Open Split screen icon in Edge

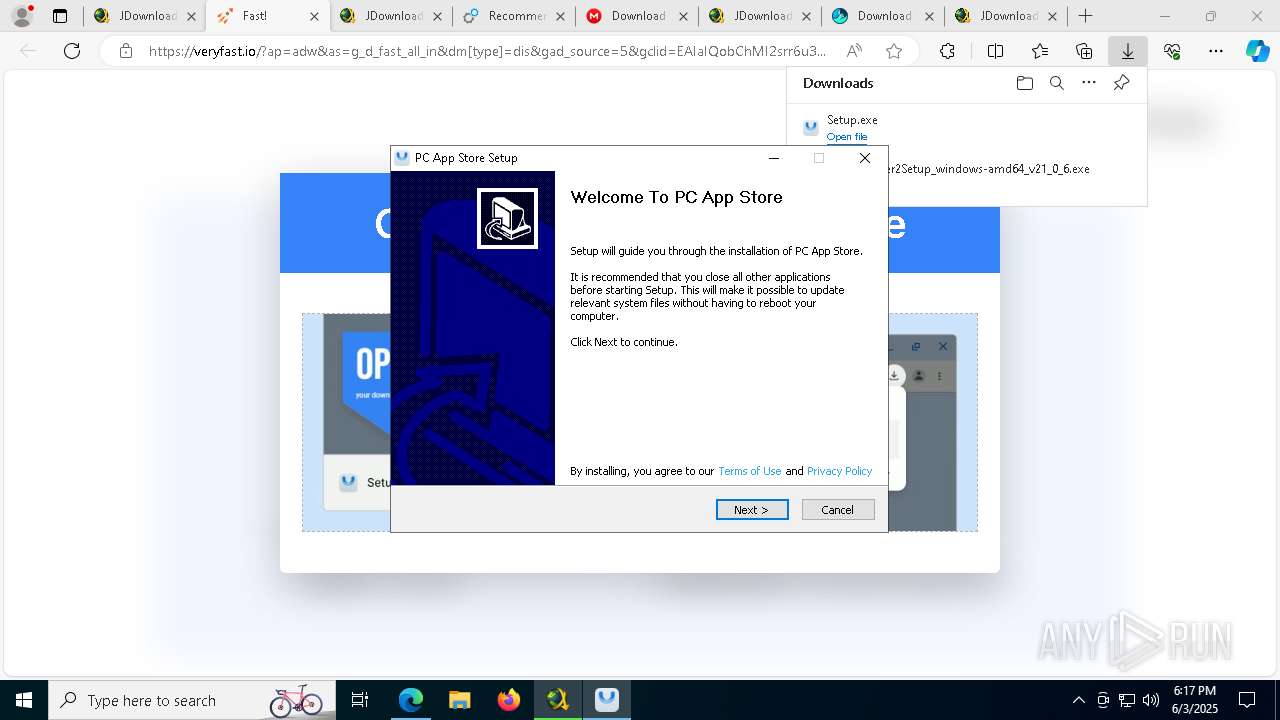point(995,51)
